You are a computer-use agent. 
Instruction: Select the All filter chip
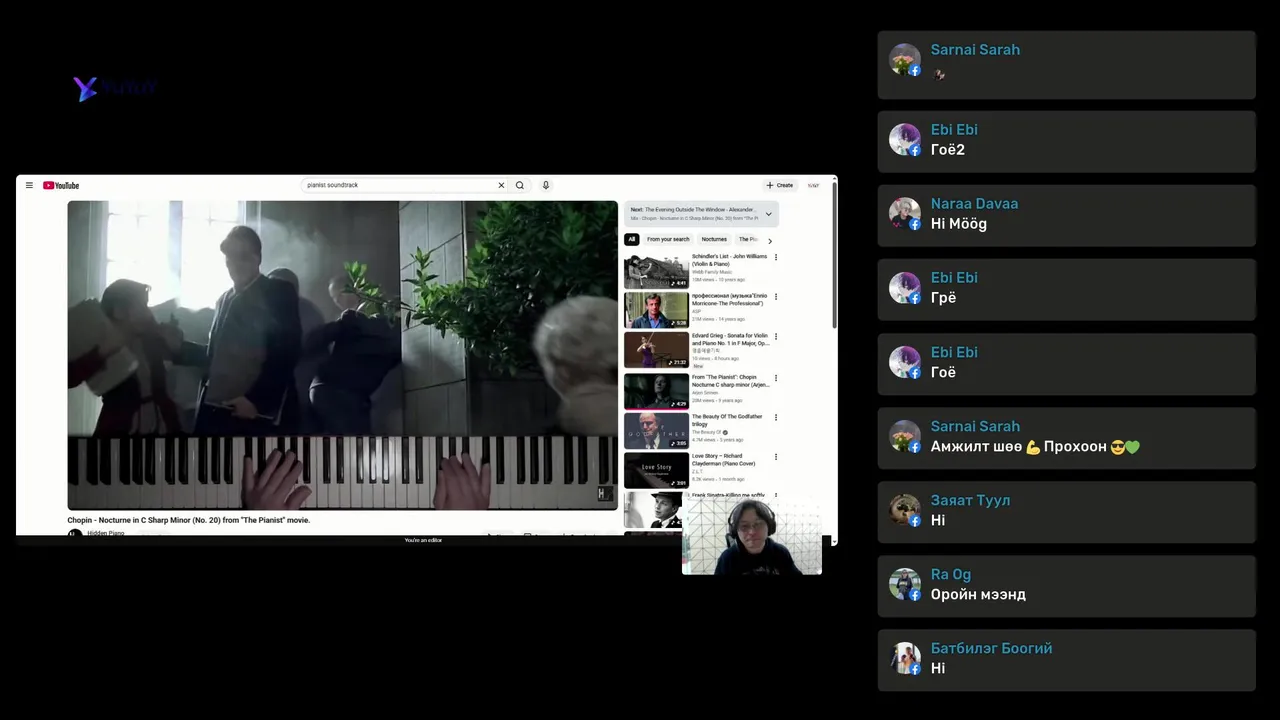tap(631, 239)
